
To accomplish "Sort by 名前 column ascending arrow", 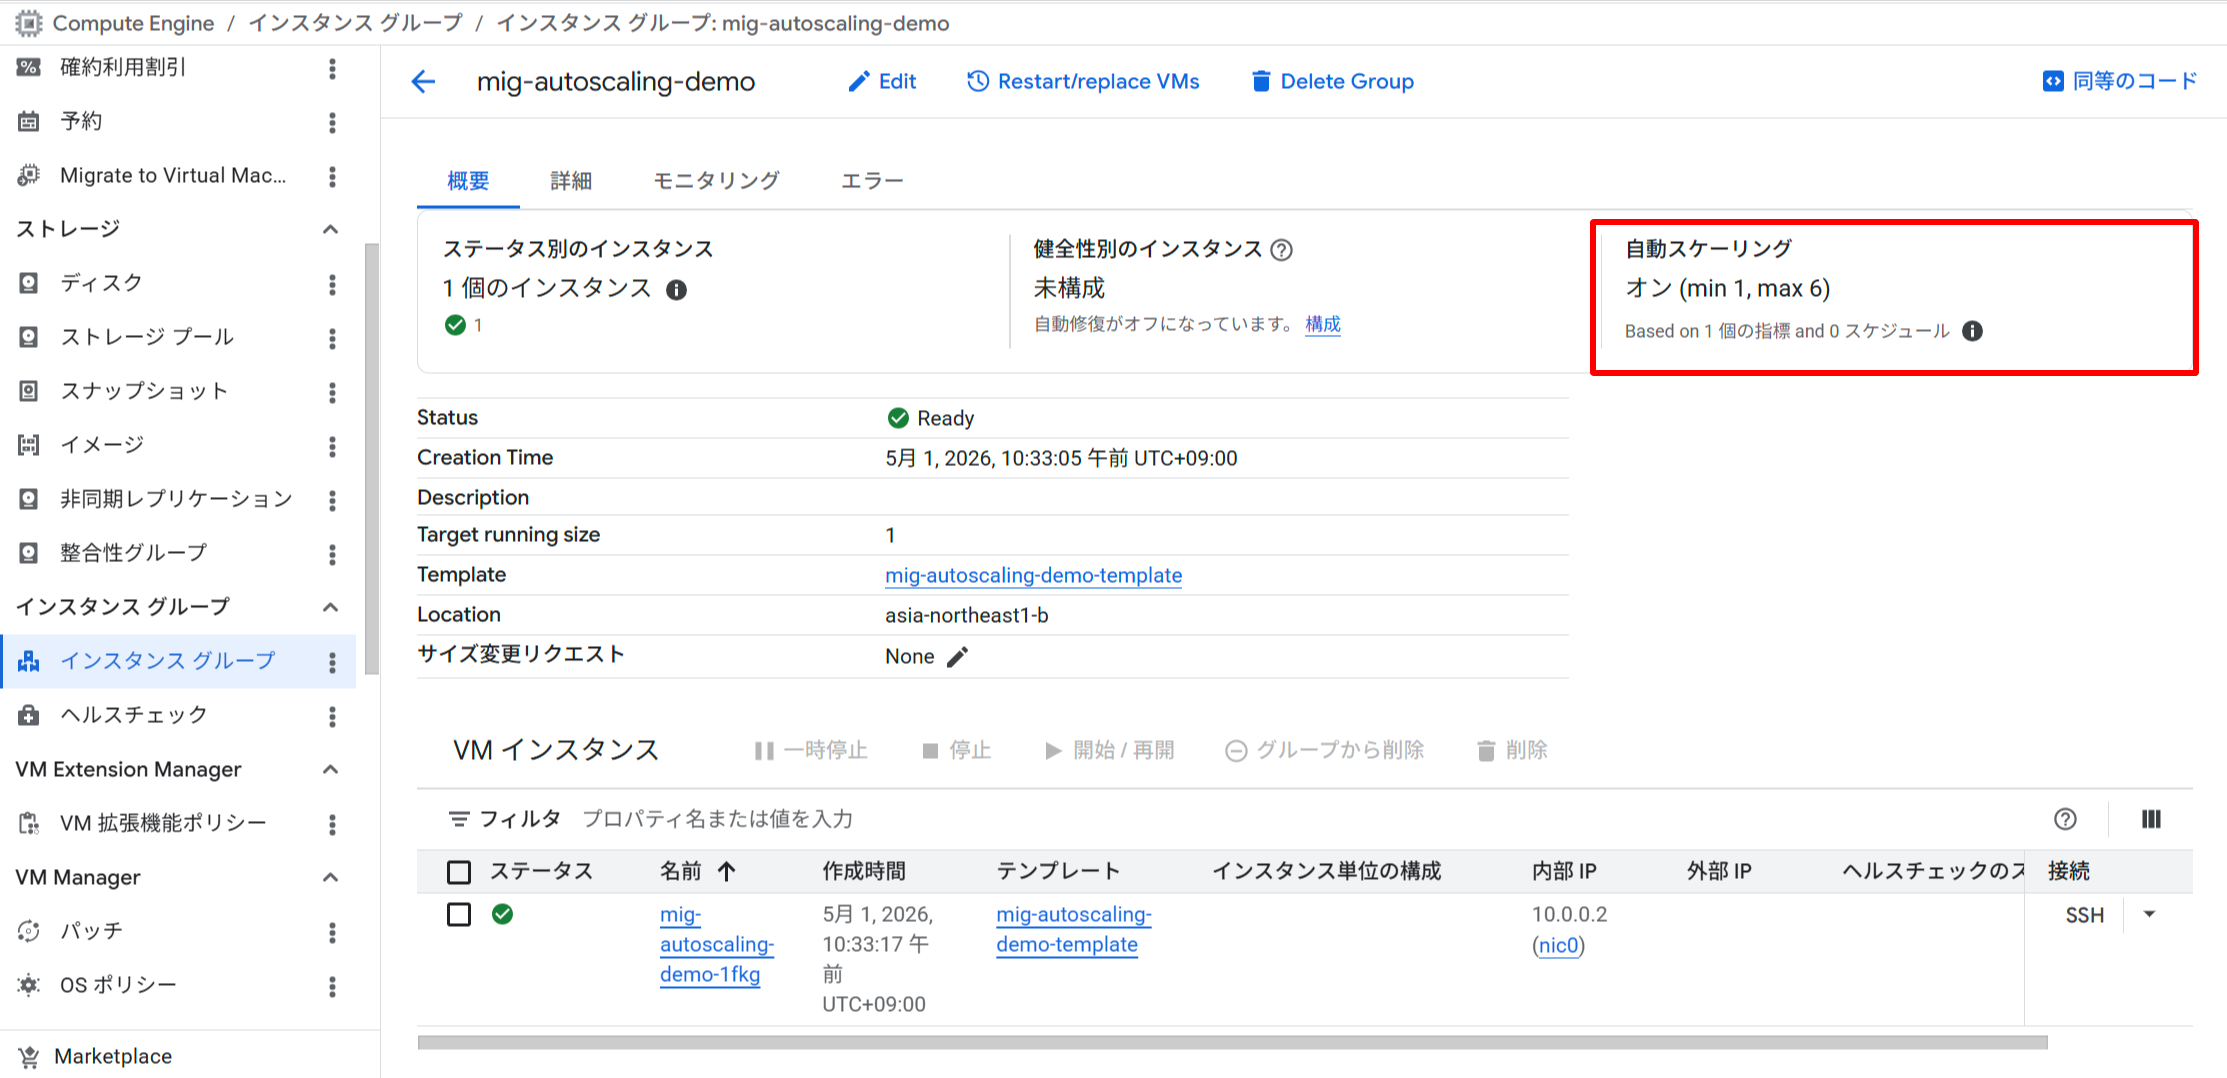I will pos(727,871).
